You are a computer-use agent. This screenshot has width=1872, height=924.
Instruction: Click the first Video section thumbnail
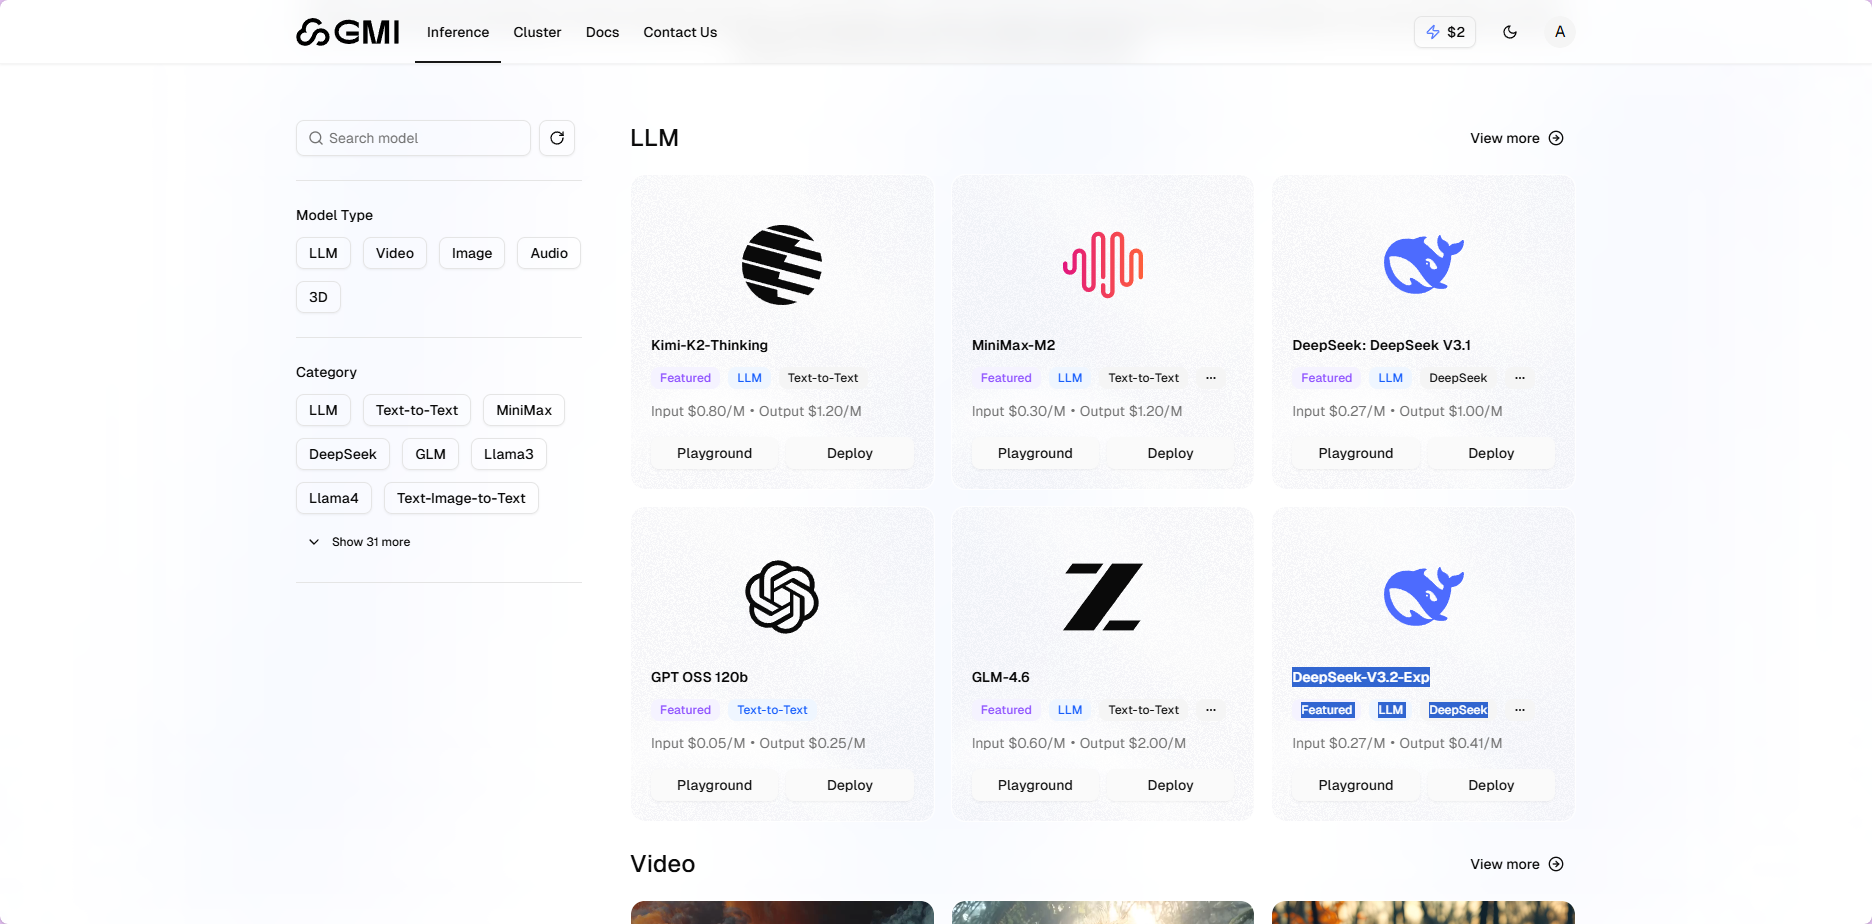(x=782, y=912)
